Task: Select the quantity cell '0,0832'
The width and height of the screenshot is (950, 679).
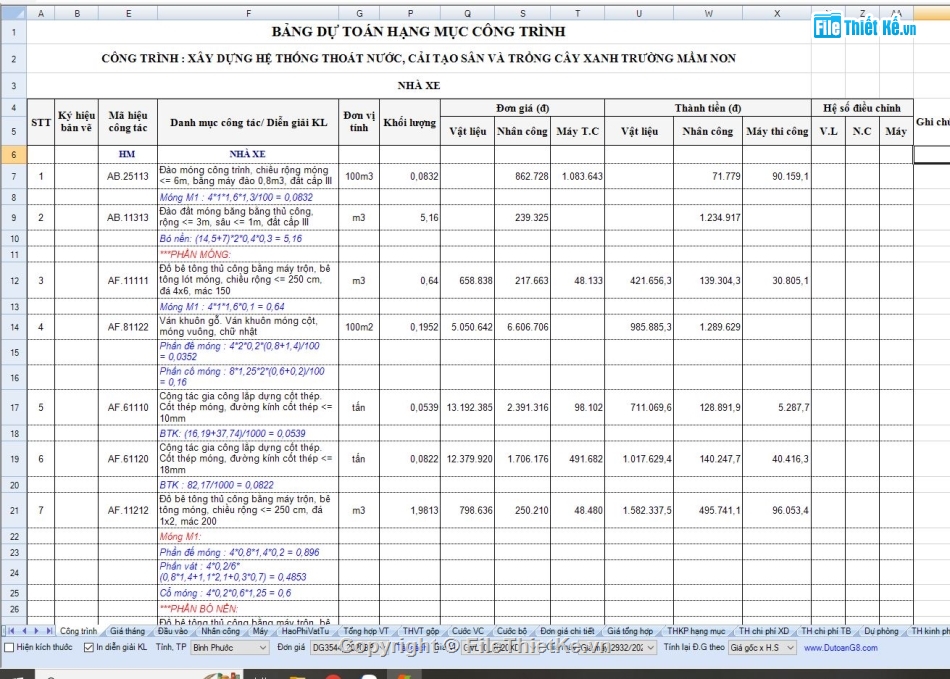Action: (x=410, y=176)
